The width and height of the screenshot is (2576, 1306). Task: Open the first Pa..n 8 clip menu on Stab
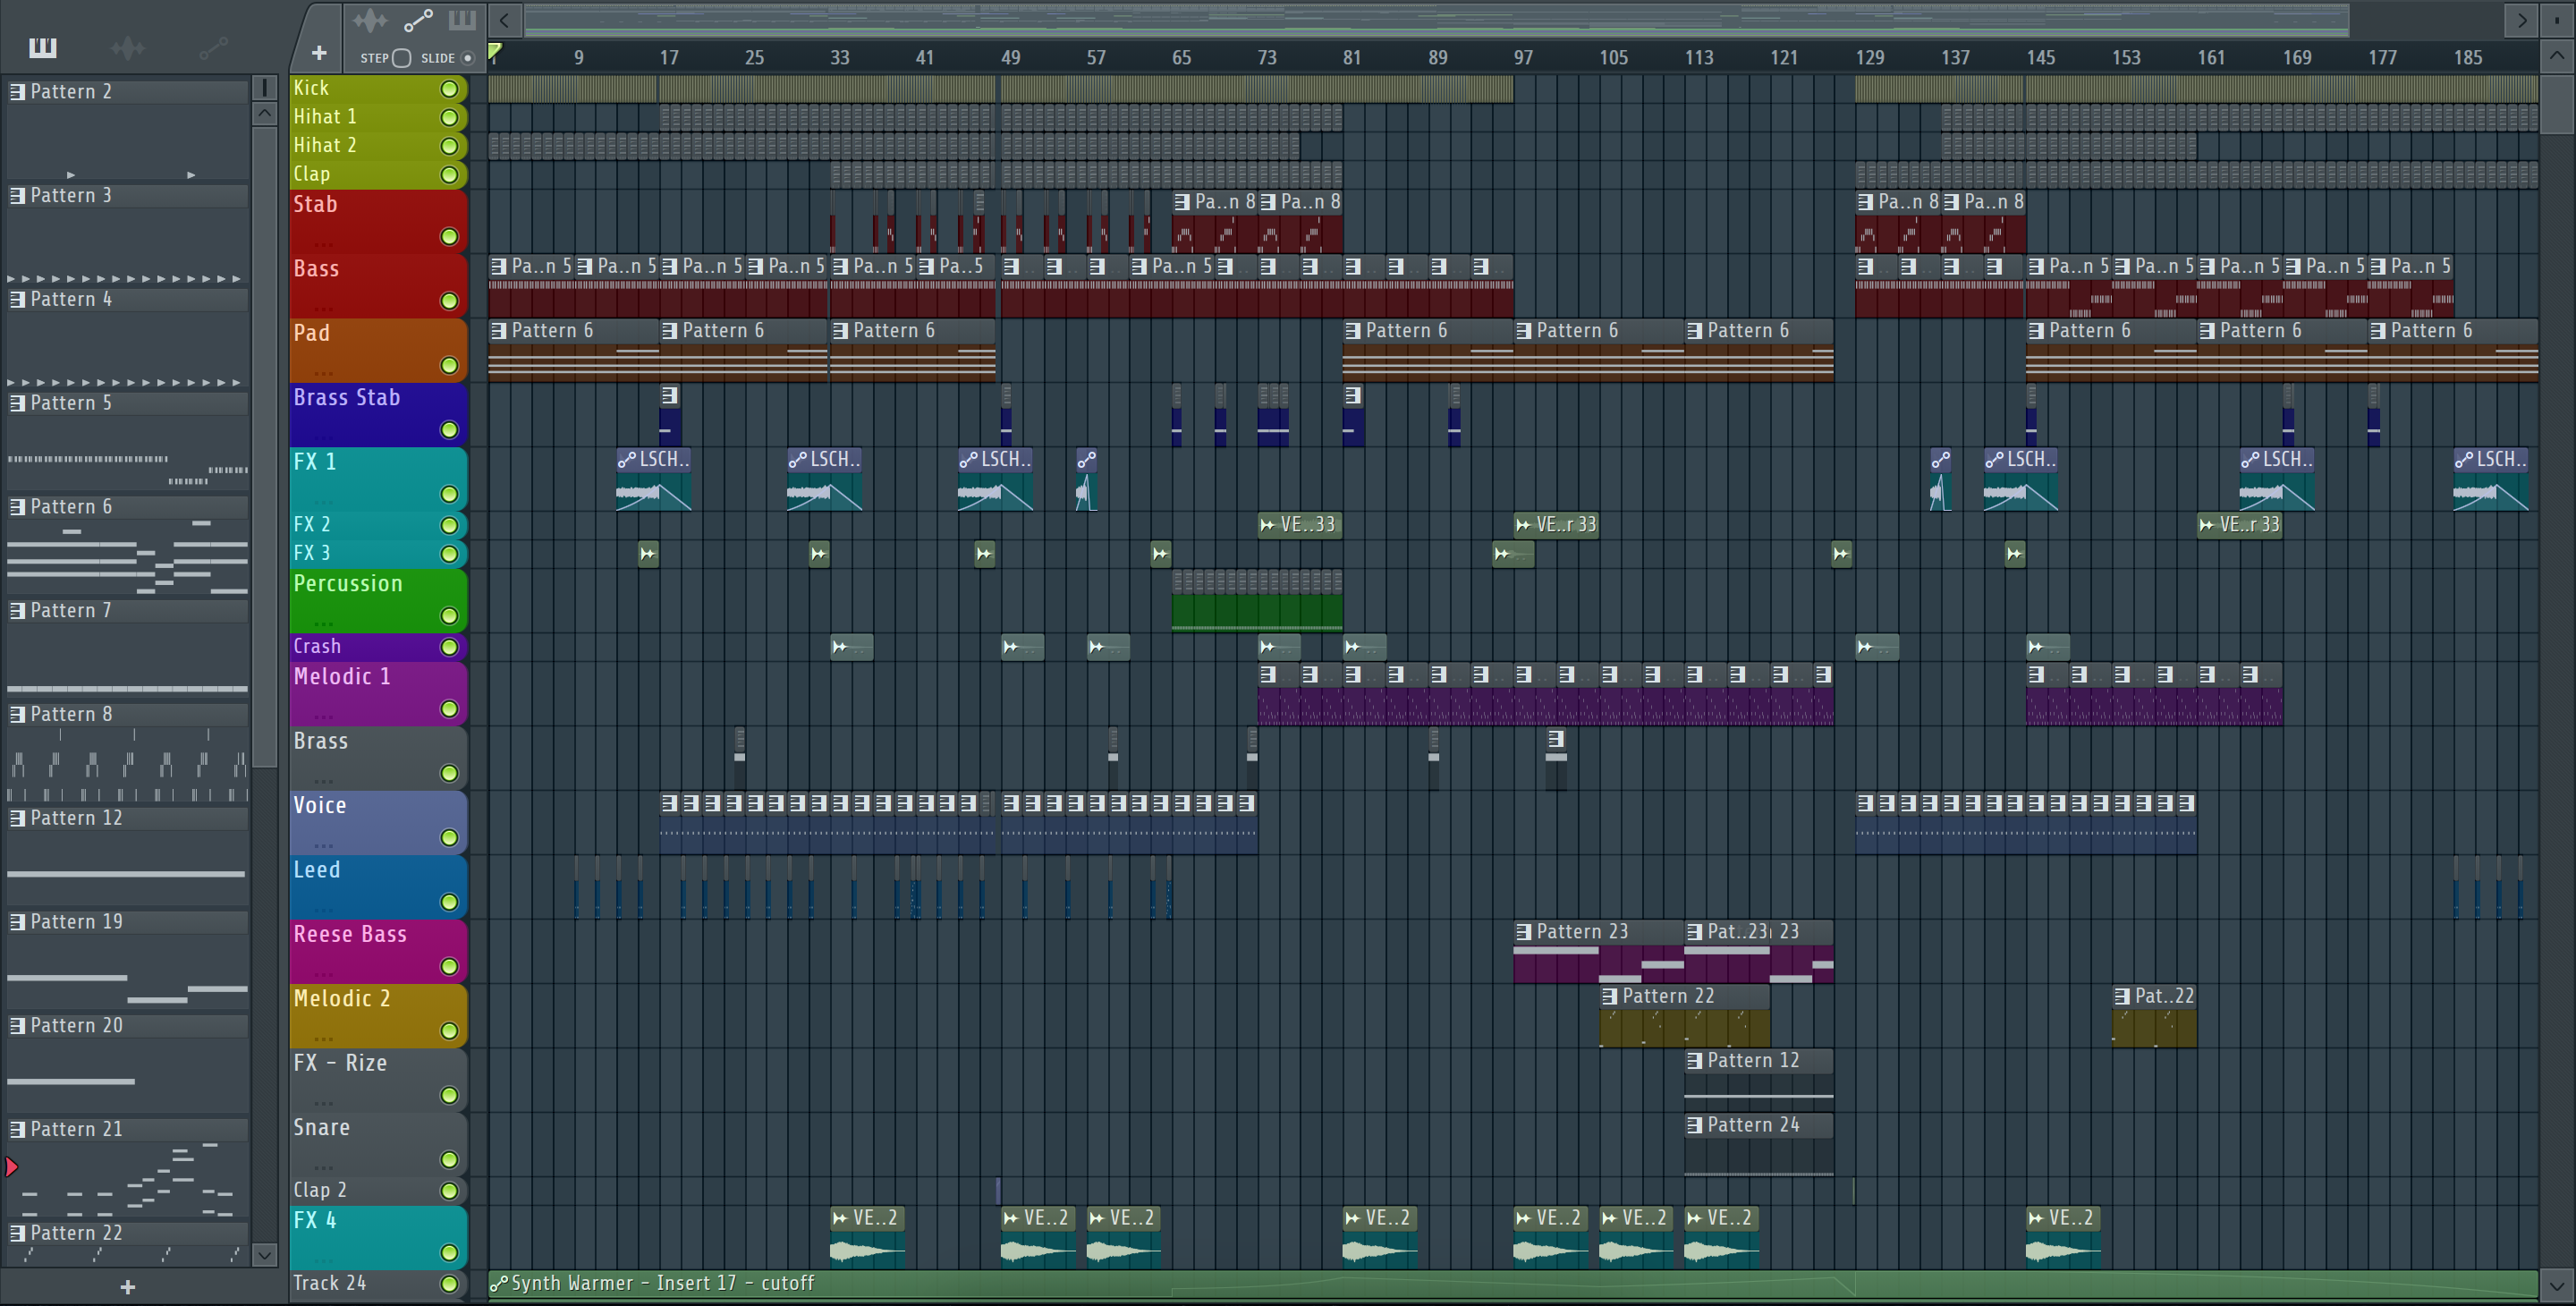click(1182, 202)
